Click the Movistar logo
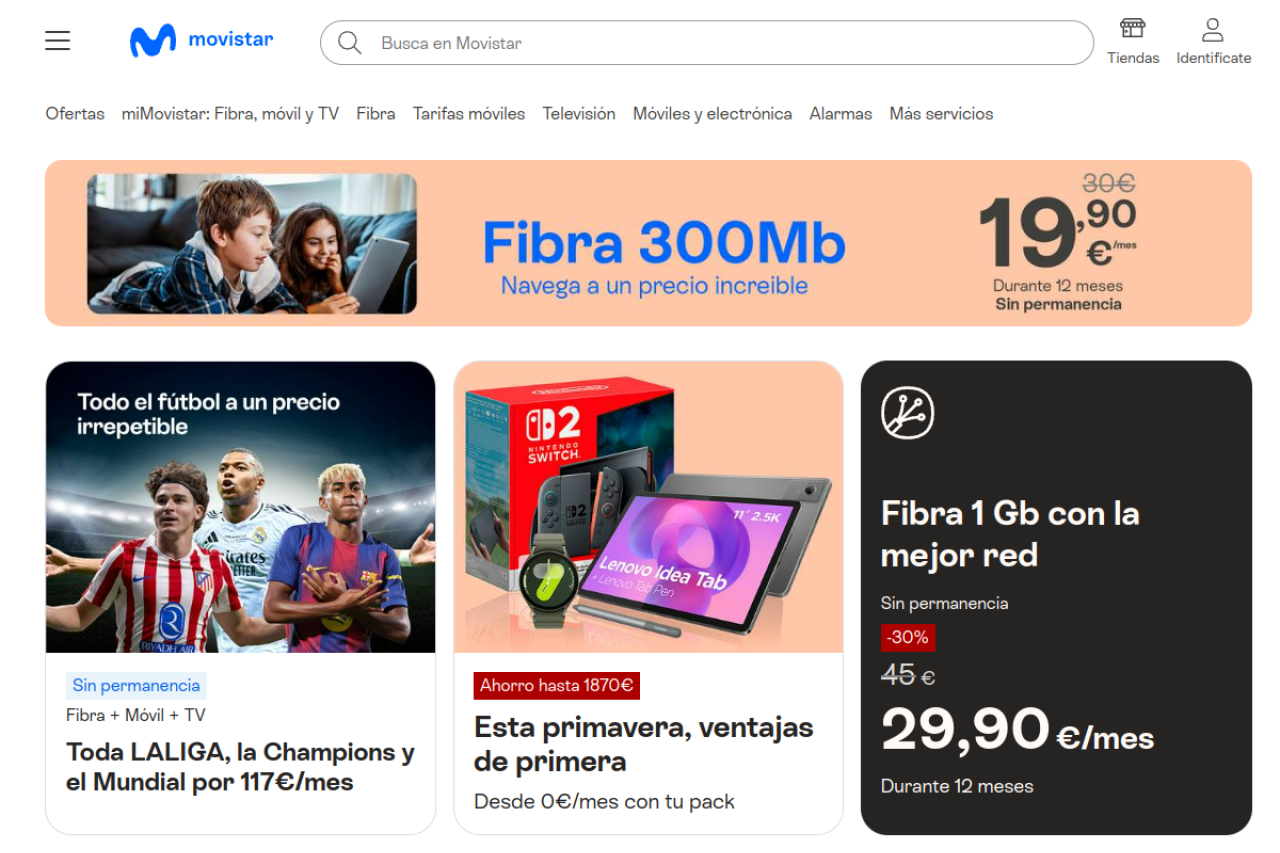This screenshot has height=853, width=1280. 201,41
